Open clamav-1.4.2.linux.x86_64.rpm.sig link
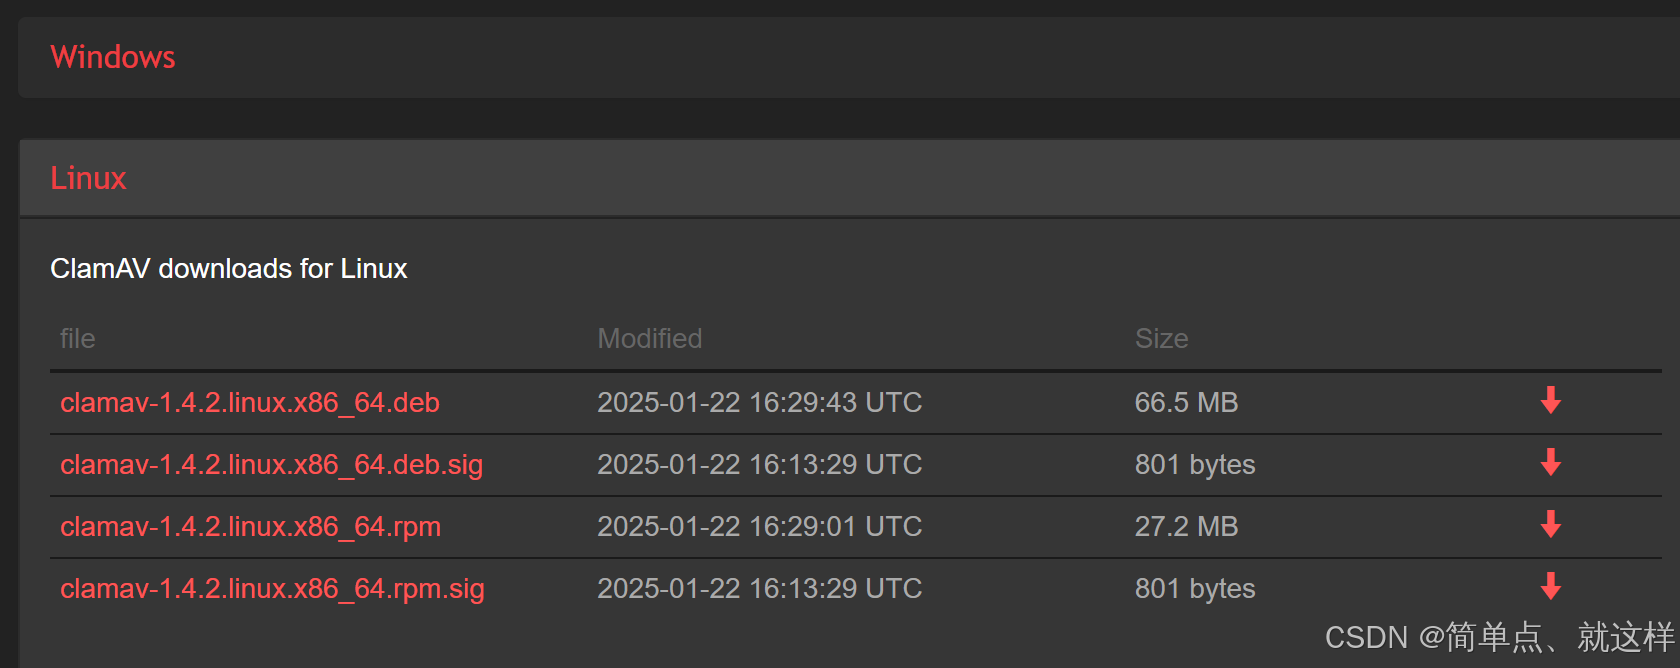1680x668 pixels. pos(272,589)
